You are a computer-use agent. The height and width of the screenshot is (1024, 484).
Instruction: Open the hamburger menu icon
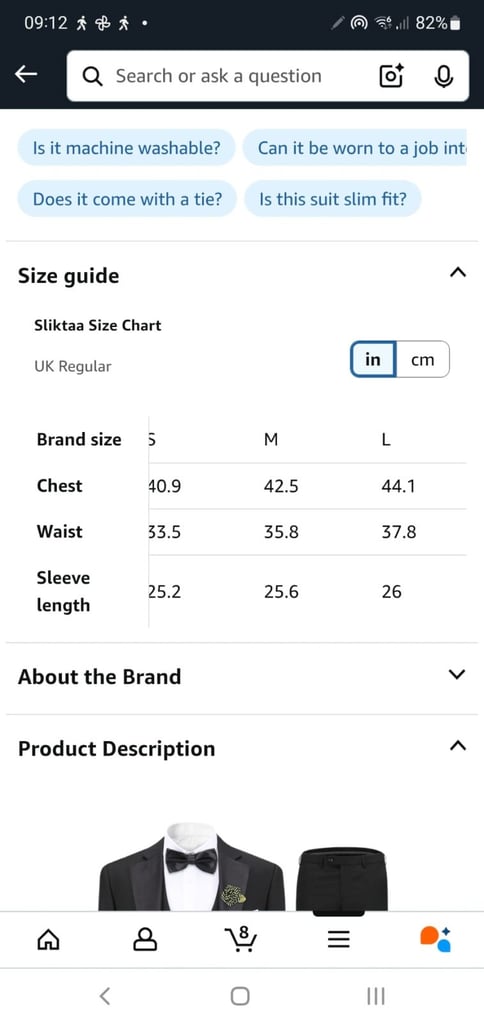point(338,940)
